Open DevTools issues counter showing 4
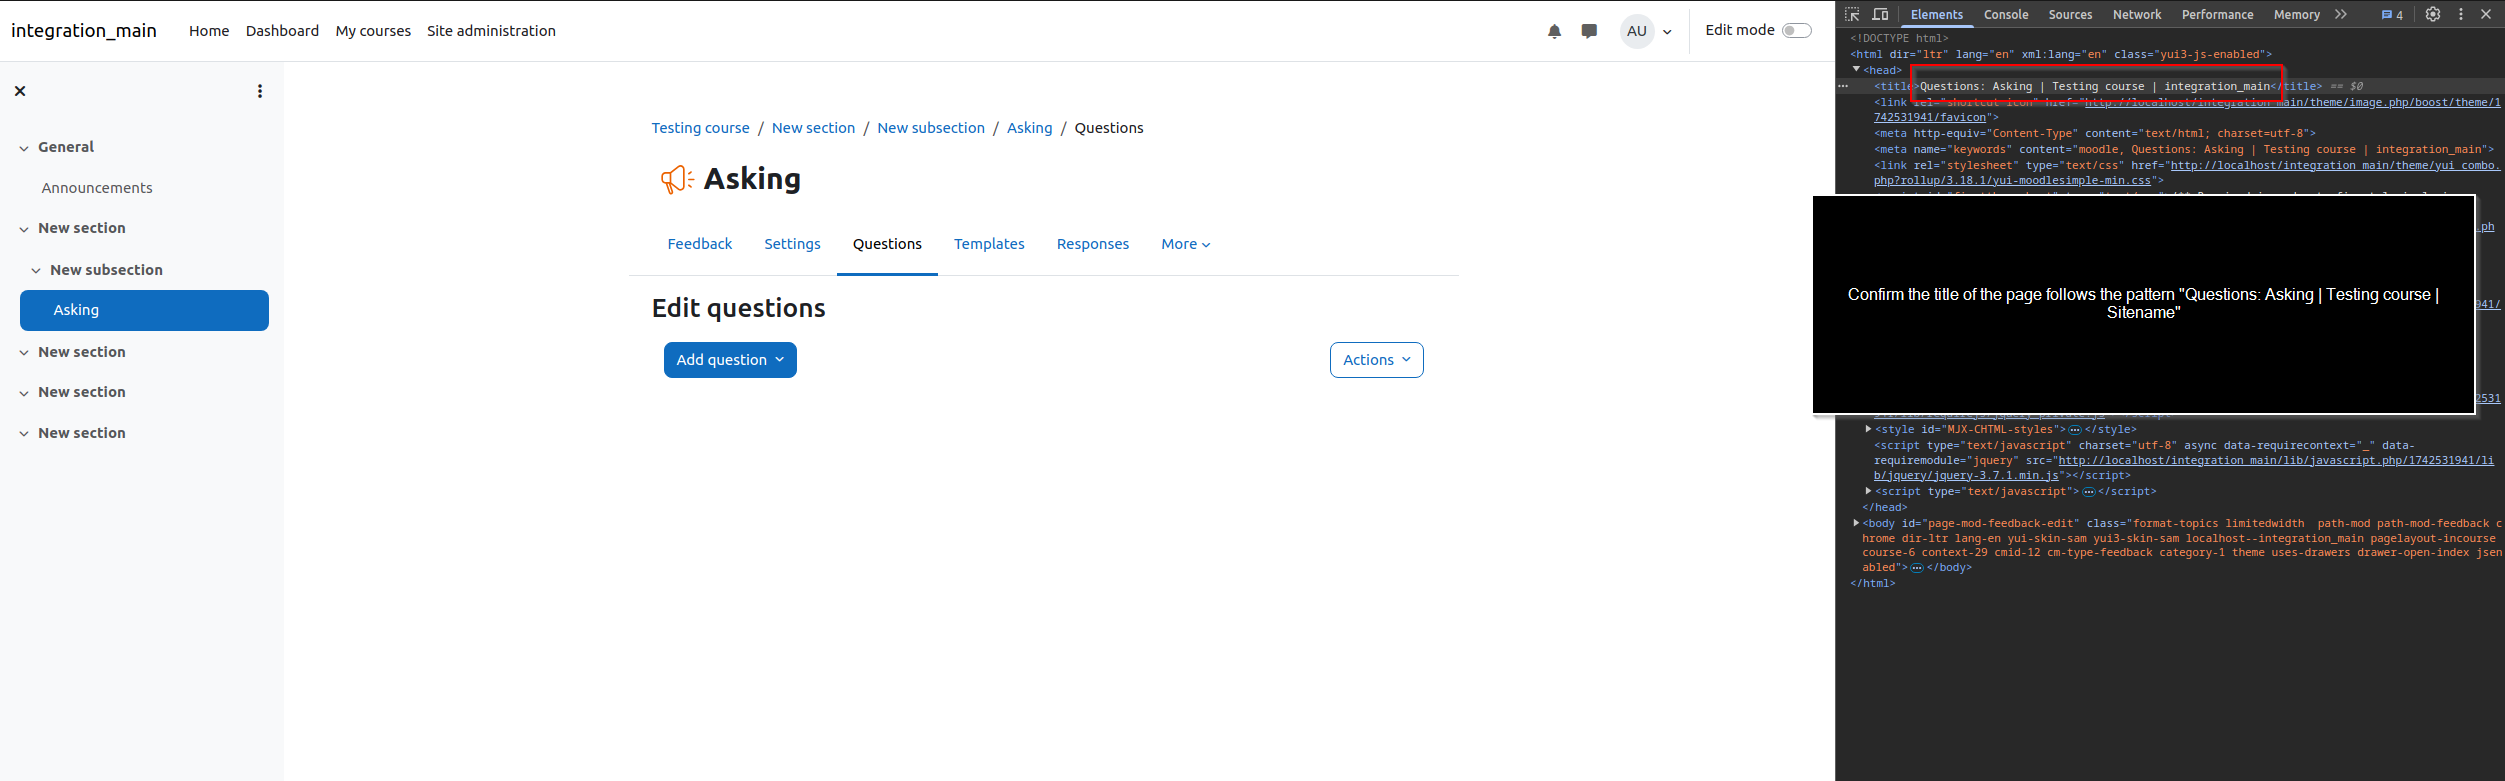Image resolution: width=2505 pixels, height=781 pixels. click(x=2392, y=15)
